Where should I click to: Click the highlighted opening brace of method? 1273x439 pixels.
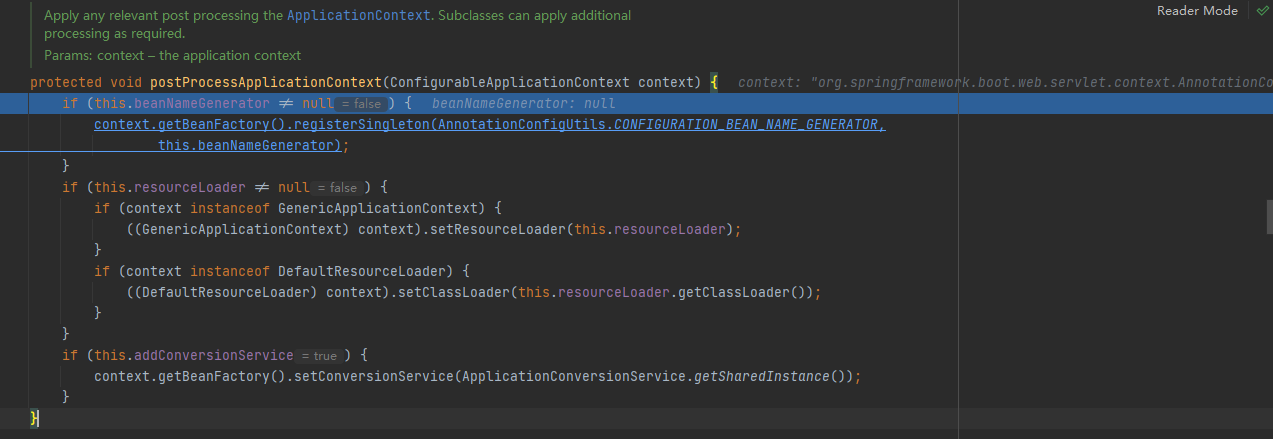714,82
